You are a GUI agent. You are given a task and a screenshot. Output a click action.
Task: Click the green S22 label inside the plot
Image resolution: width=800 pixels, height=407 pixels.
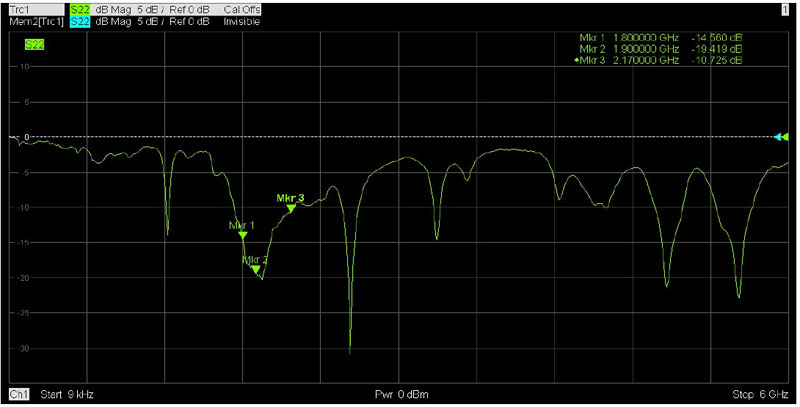(x=34, y=45)
